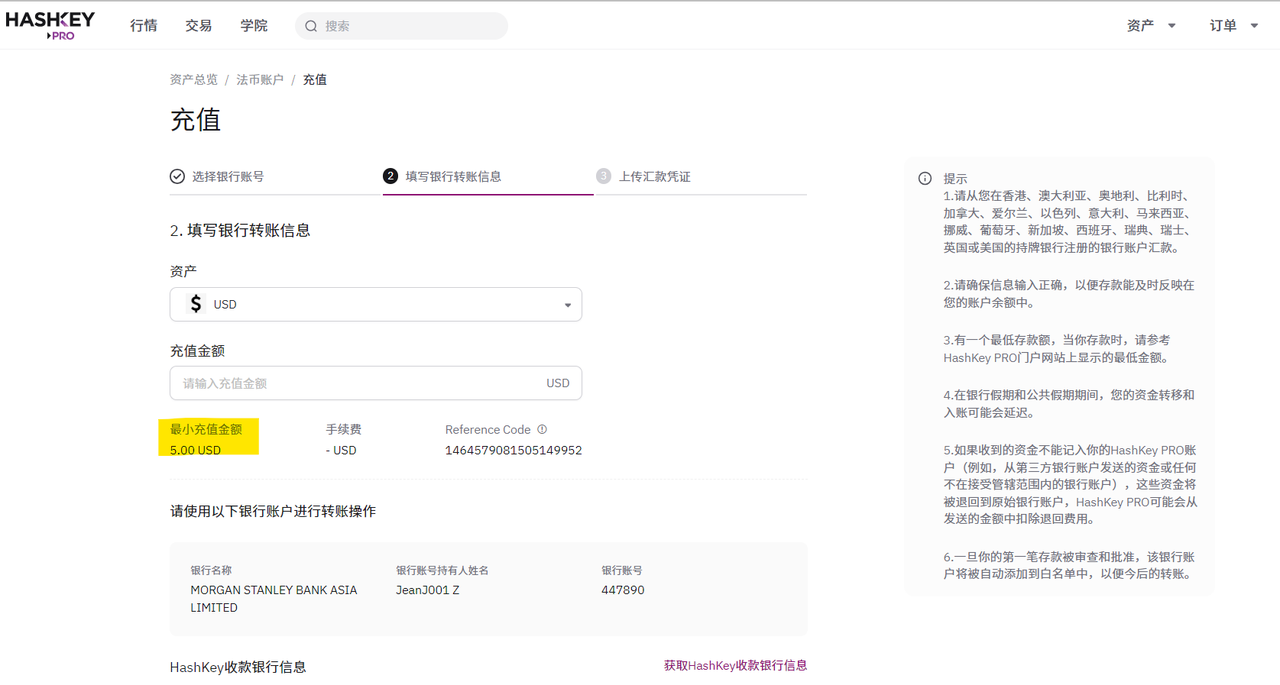Click the 请使用以下银行账户进行转账操作 heading
1280x685 pixels.
(273, 511)
